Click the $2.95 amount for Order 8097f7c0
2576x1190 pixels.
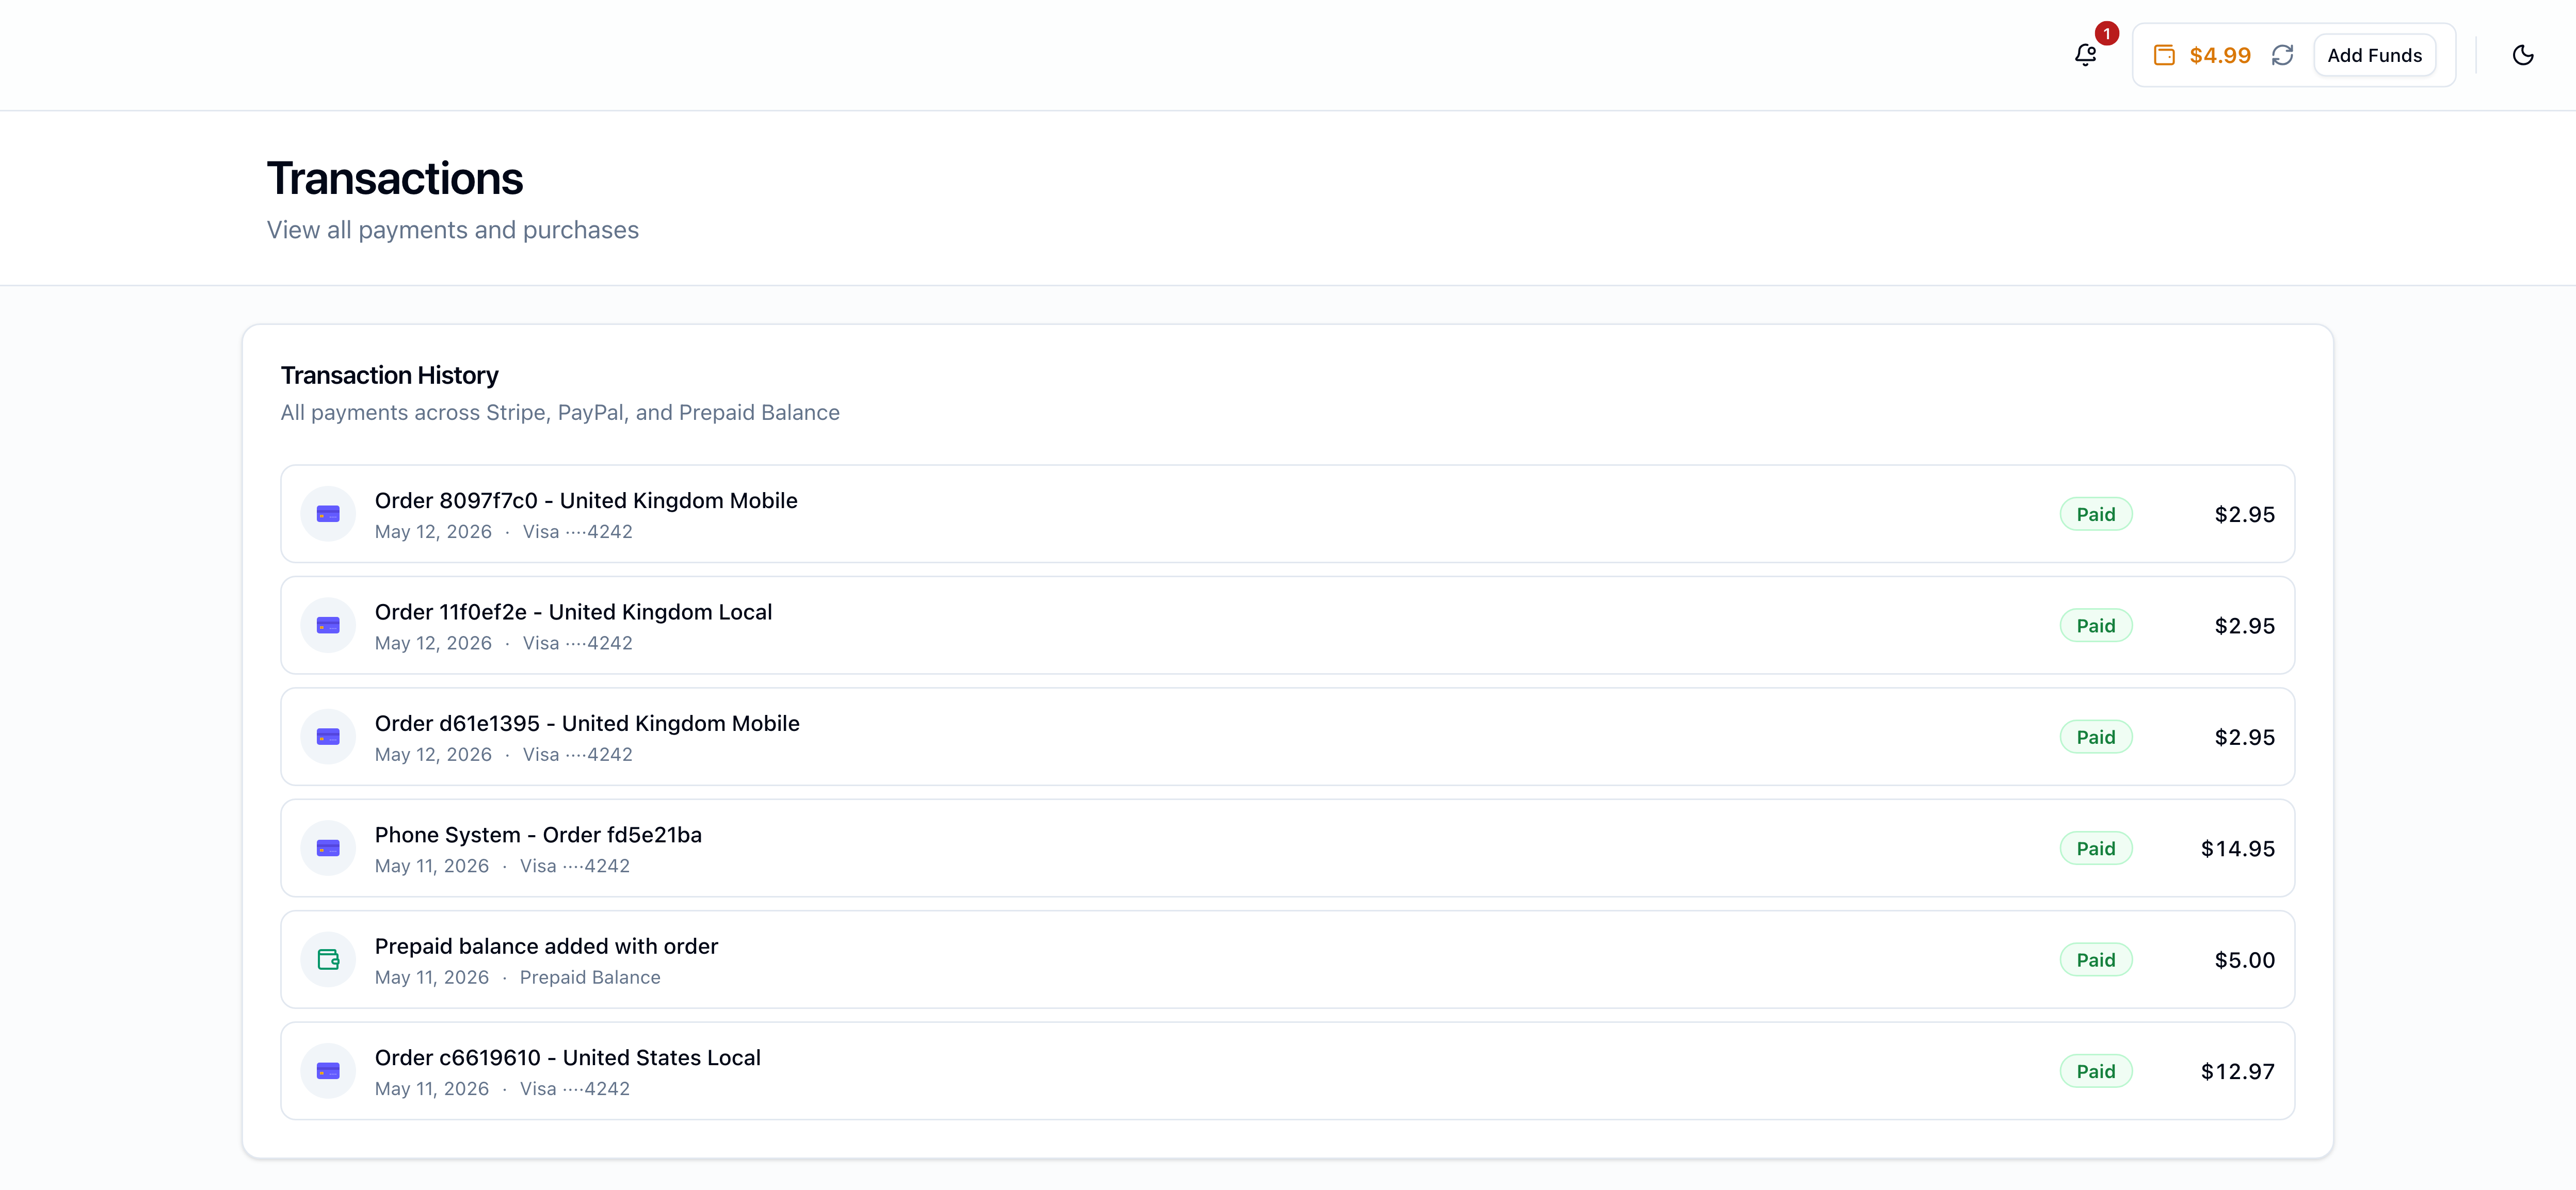[x=2244, y=514]
